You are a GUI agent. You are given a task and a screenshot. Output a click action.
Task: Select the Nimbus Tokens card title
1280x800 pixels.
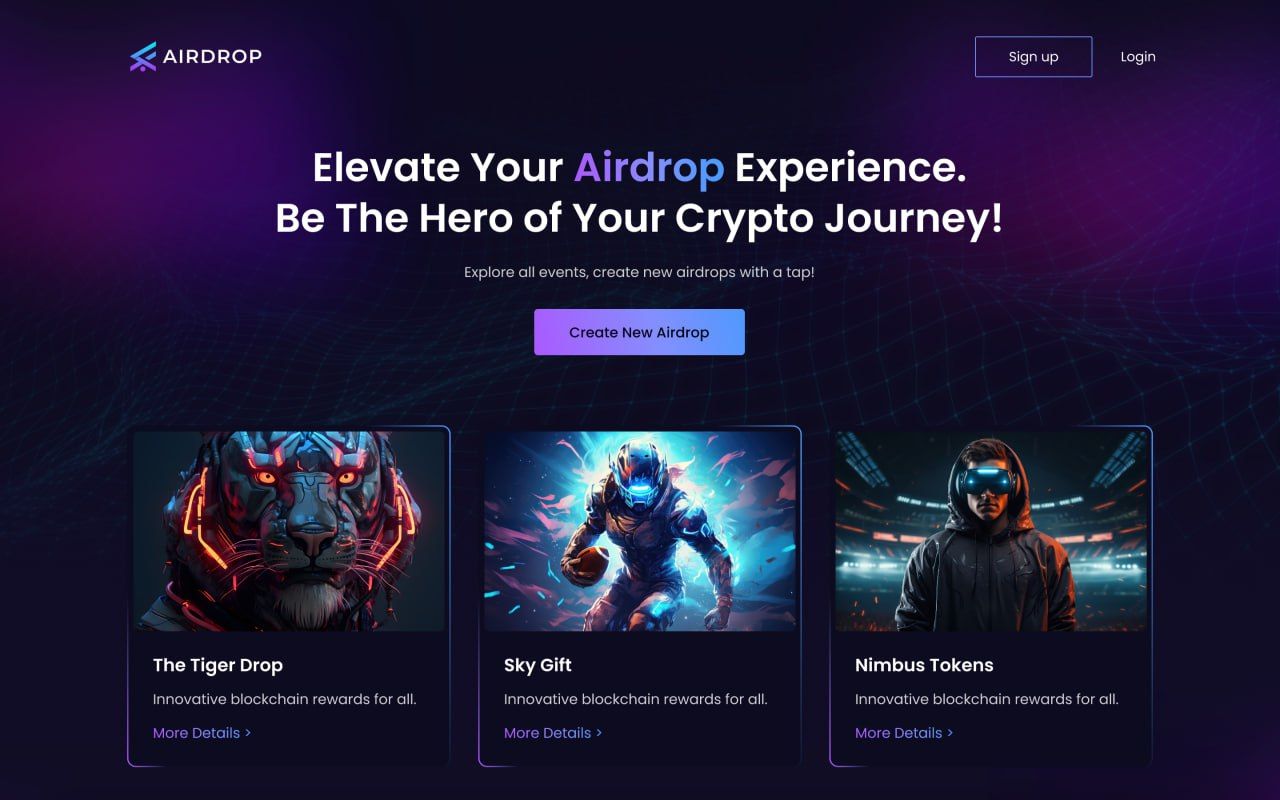point(924,665)
